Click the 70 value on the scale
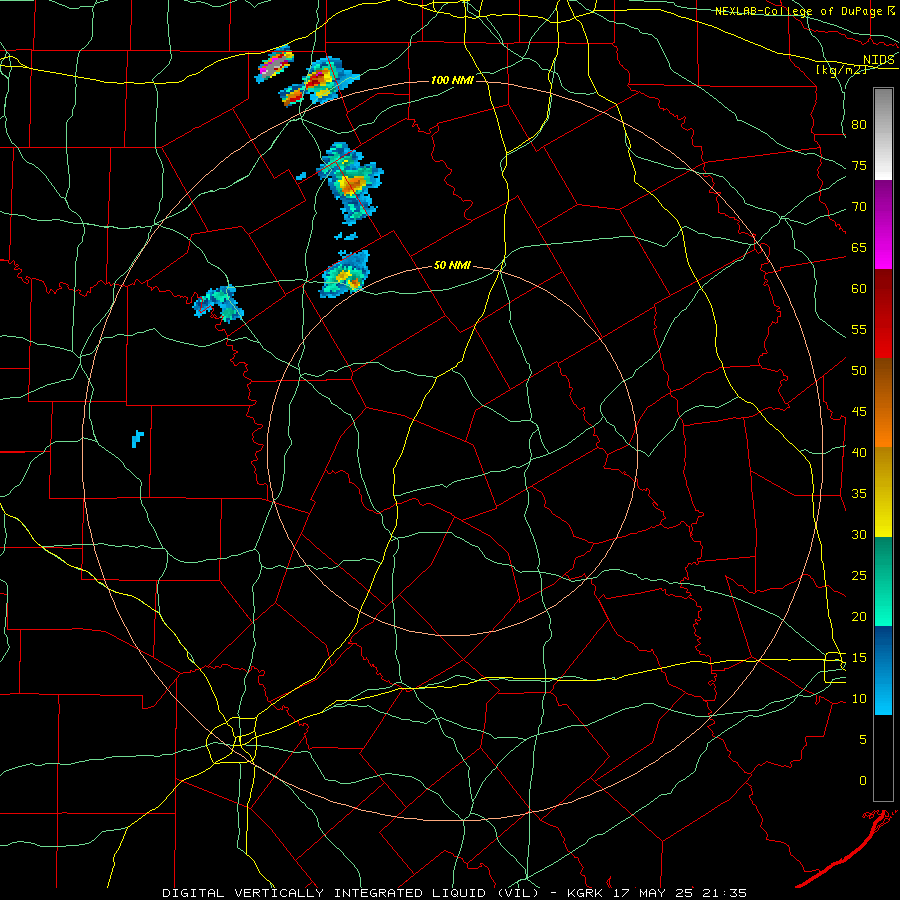Image resolution: width=900 pixels, height=900 pixels. pos(859,207)
